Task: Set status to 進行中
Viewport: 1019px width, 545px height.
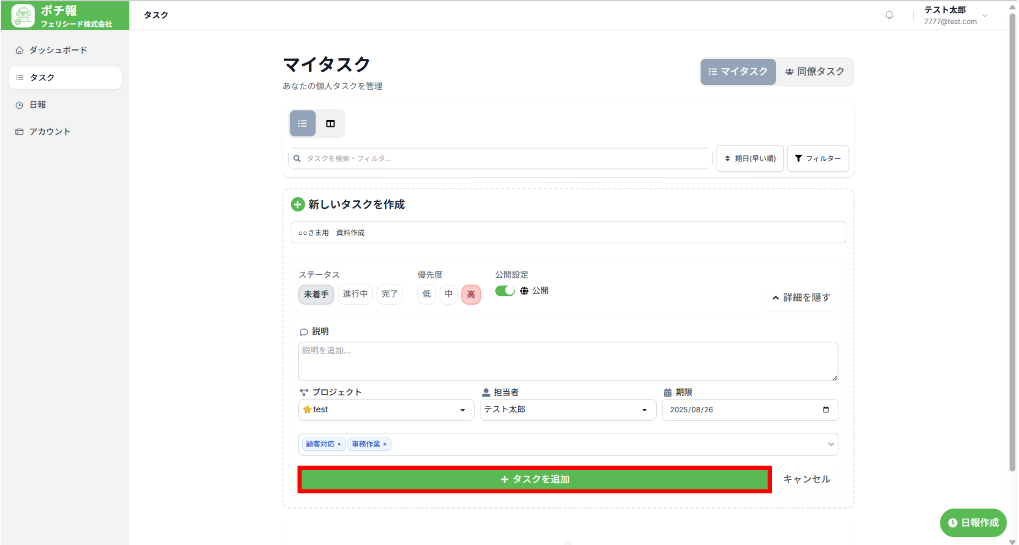Action: tap(355, 294)
